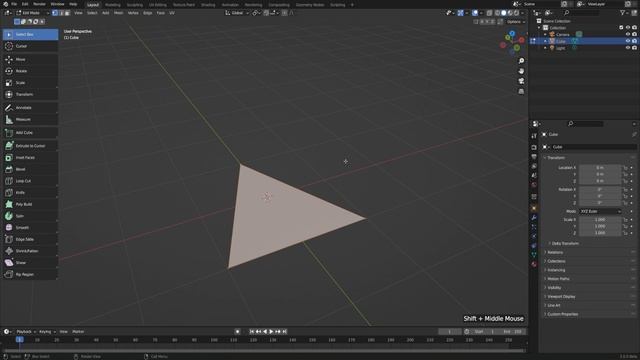
Task: Pick the Loop Cut tool
Action: coord(30,181)
